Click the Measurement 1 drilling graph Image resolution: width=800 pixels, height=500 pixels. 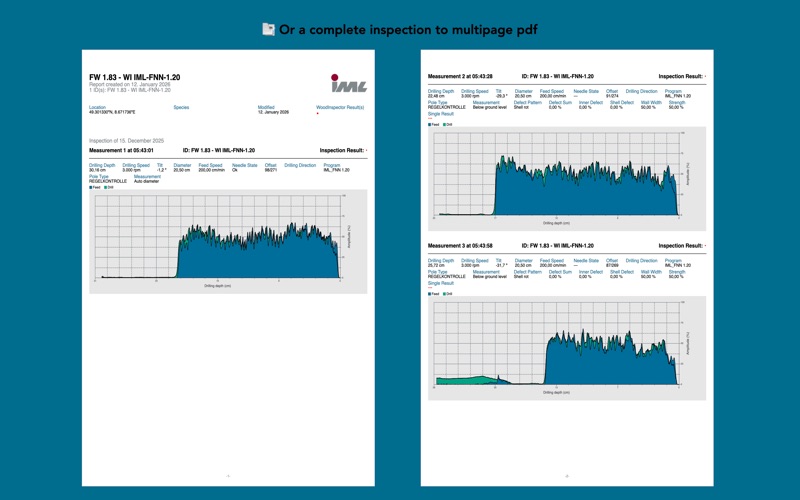click(228, 241)
